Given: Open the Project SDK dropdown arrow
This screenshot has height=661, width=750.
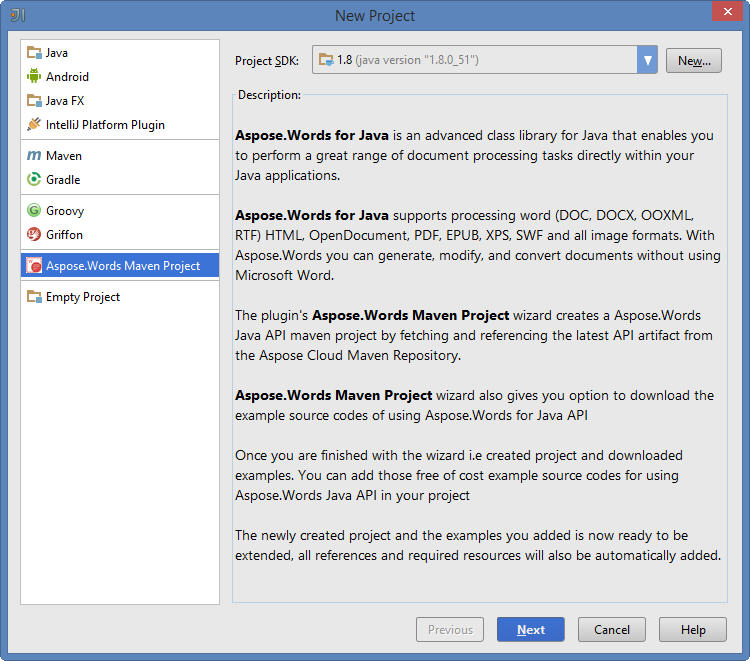Looking at the screenshot, I should click(x=647, y=60).
